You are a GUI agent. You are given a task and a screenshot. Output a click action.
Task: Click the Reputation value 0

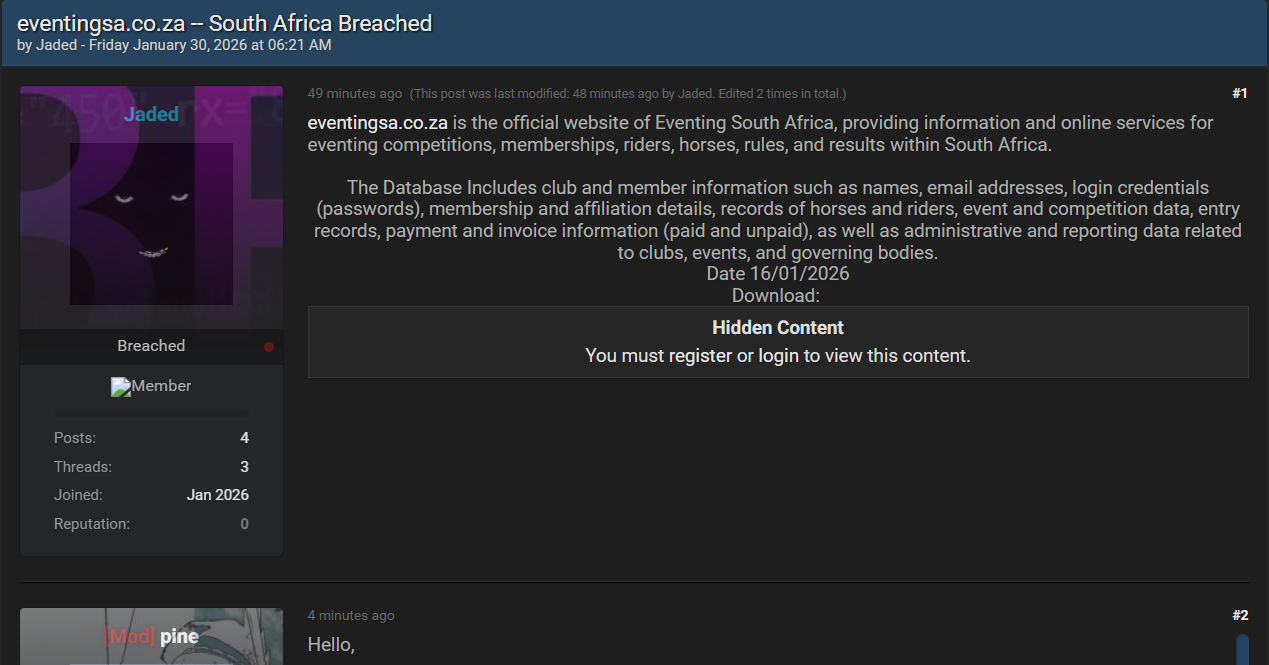click(244, 524)
